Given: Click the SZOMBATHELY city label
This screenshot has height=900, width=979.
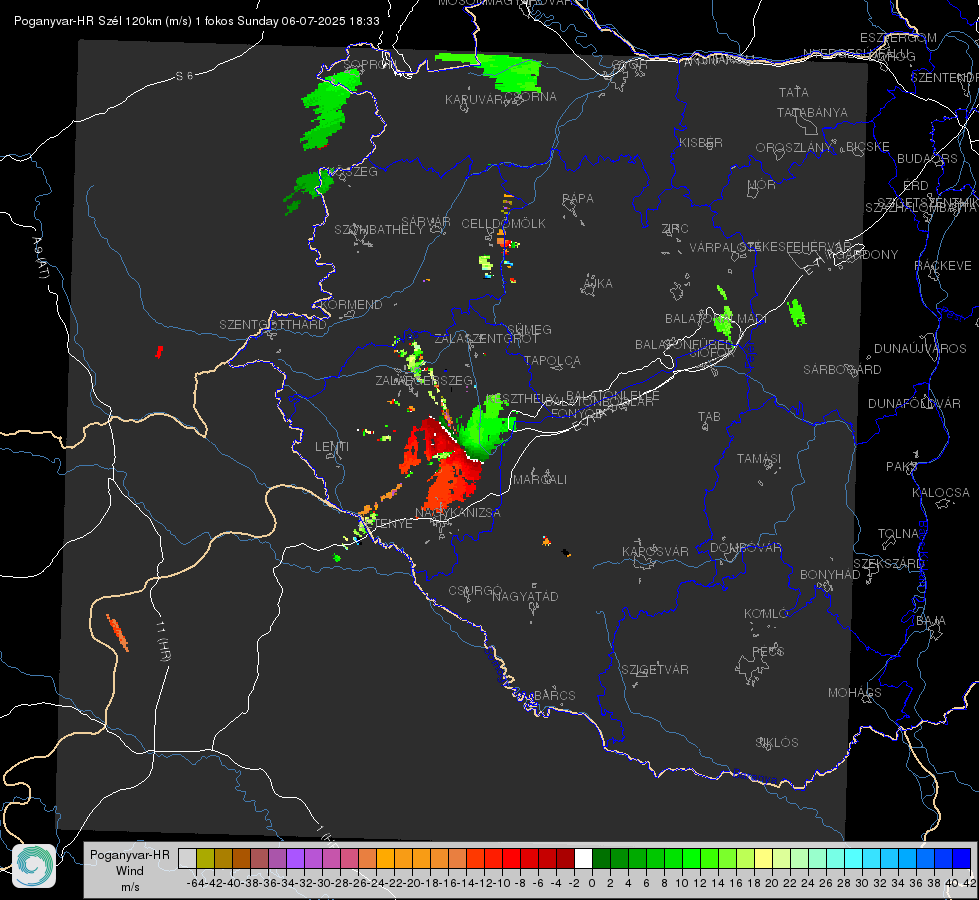Looking at the screenshot, I should (x=379, y=230).
